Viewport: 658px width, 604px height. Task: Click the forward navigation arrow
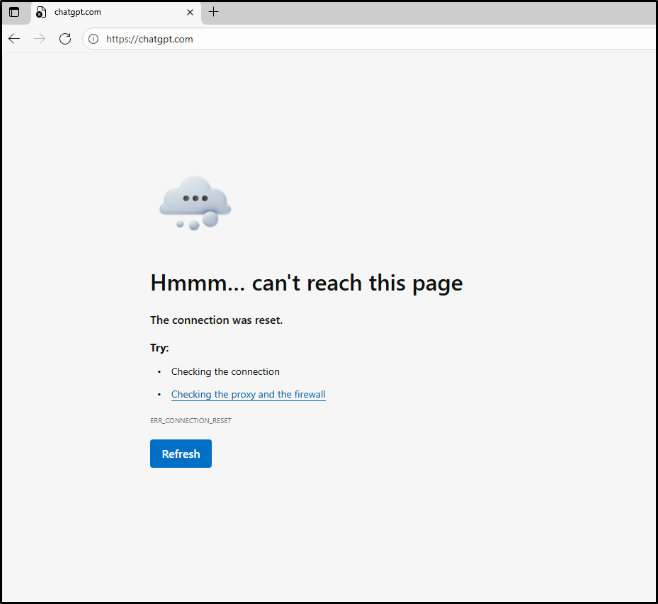point(40,39)
